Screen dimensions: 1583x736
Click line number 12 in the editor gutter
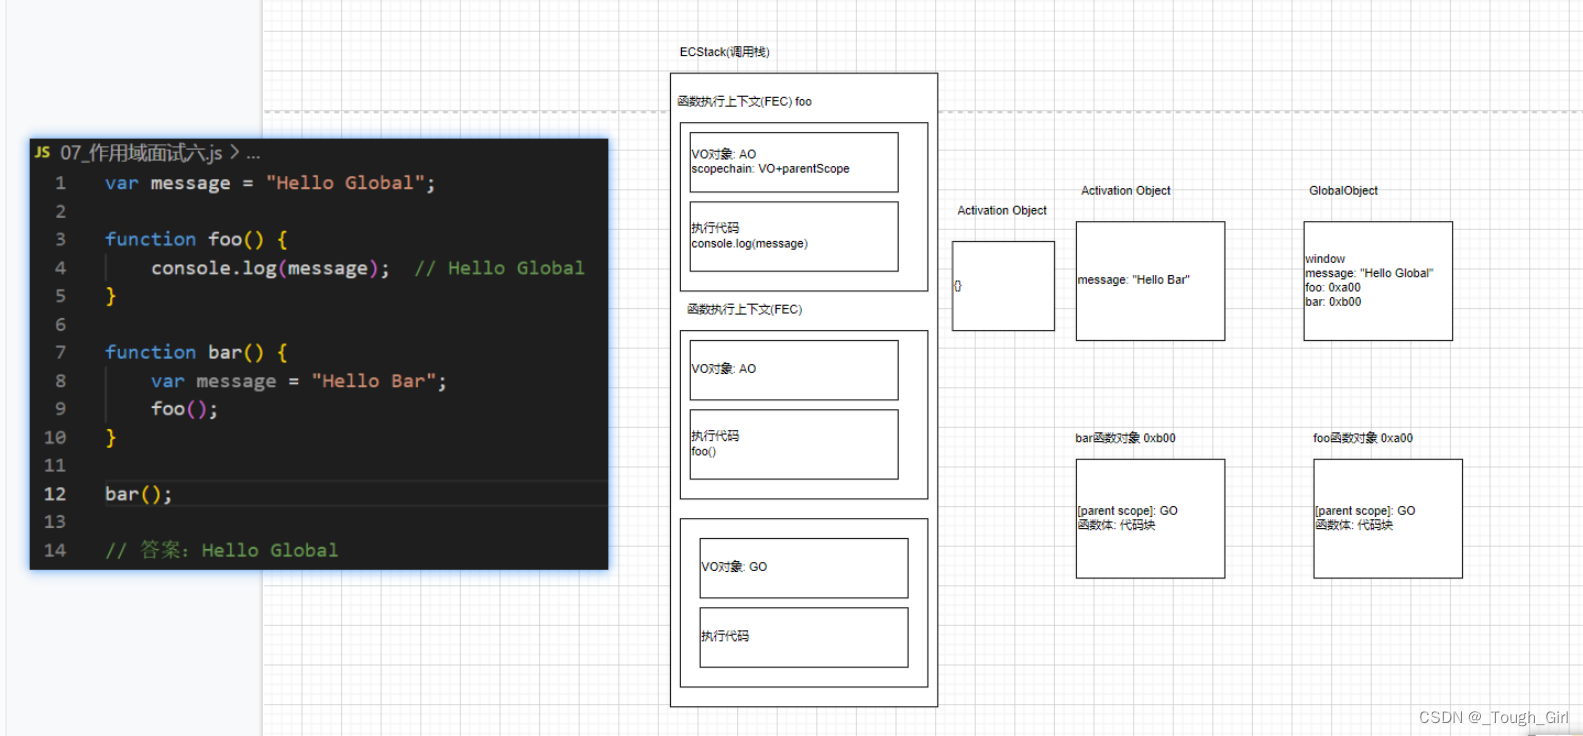point(55,494)
